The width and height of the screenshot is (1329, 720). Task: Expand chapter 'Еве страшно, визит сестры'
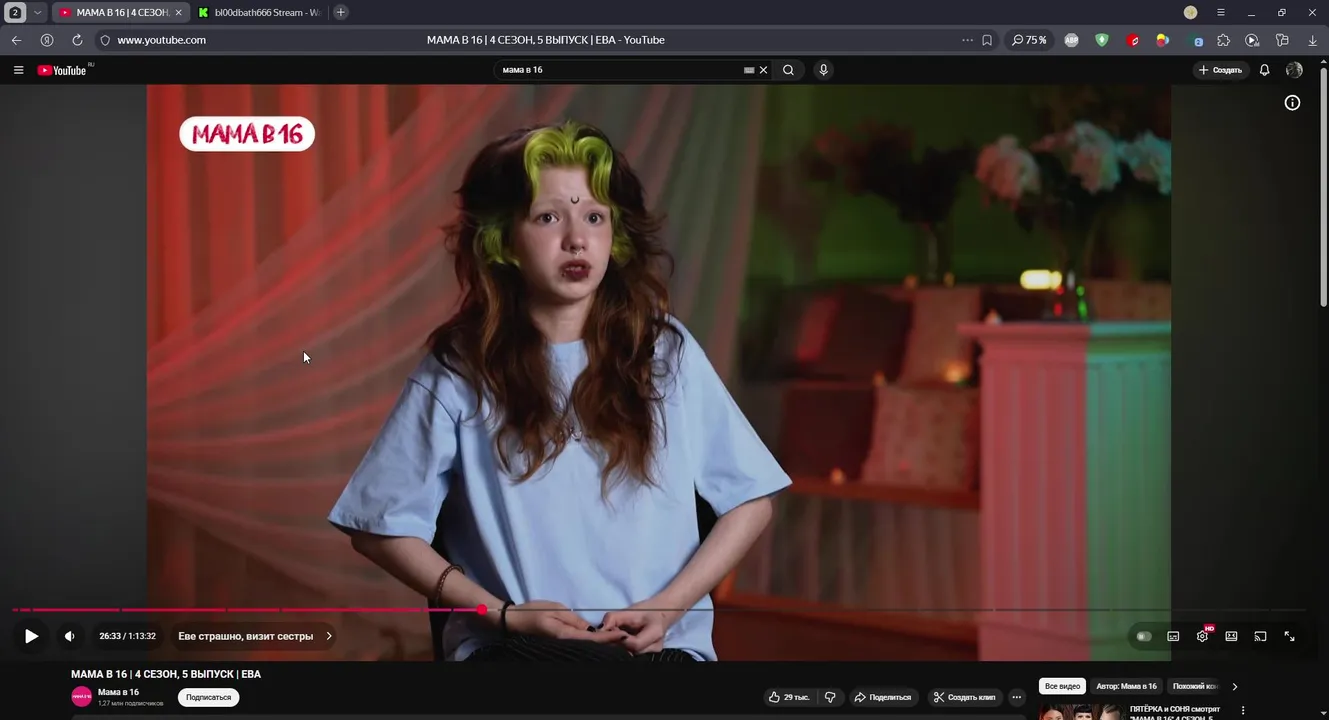click(x=255, y=636)
